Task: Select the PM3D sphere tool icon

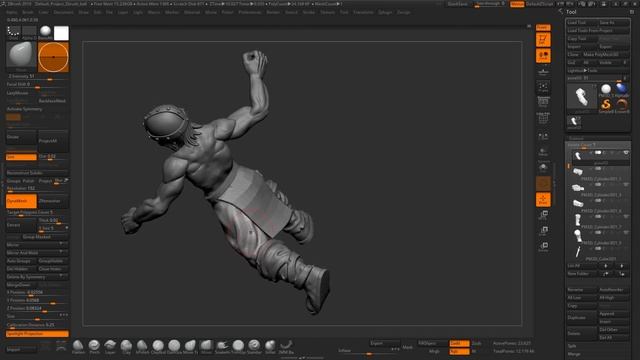Action: pos(606,91)
